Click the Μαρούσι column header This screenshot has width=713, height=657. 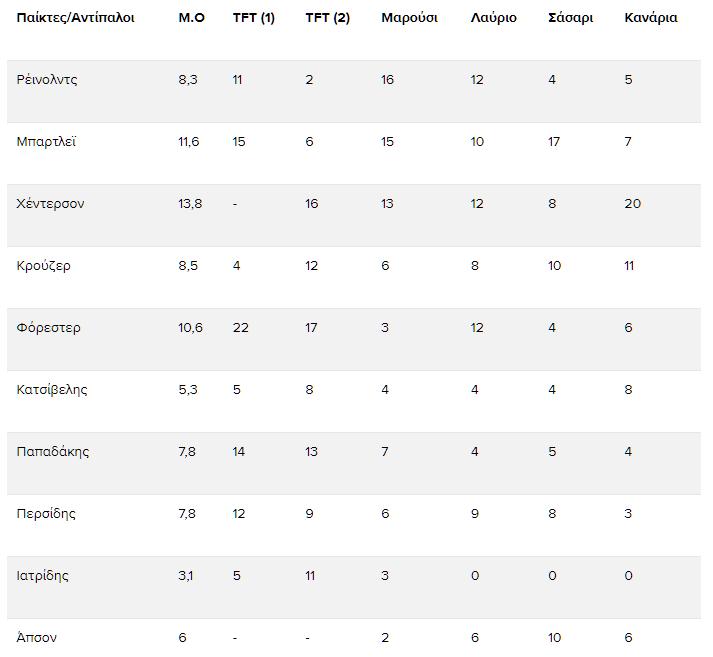409,18
